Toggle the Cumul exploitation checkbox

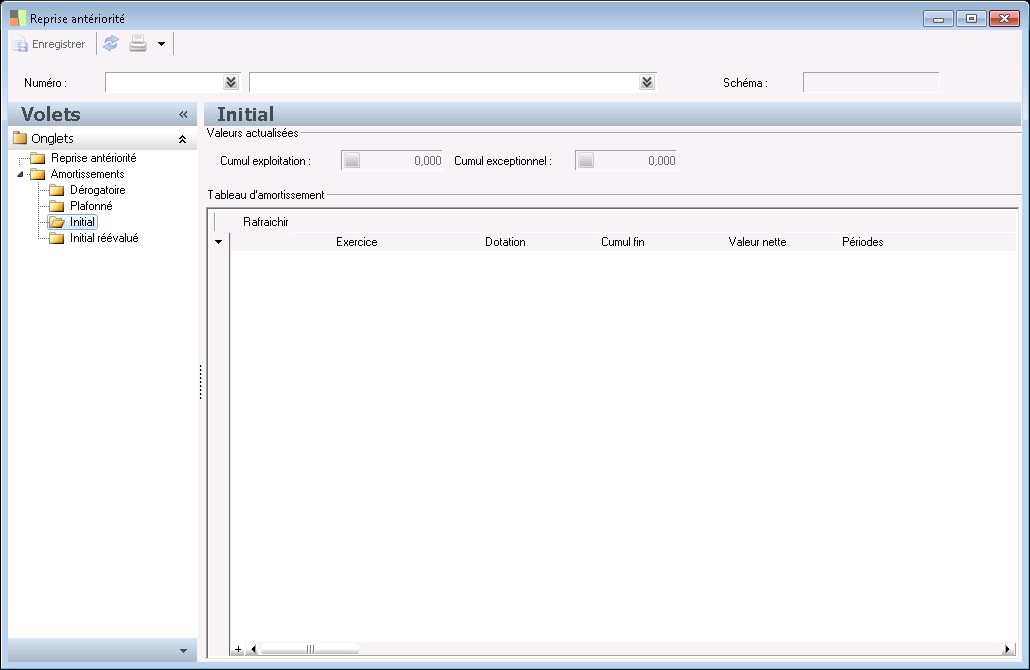(x=351, y=160)
